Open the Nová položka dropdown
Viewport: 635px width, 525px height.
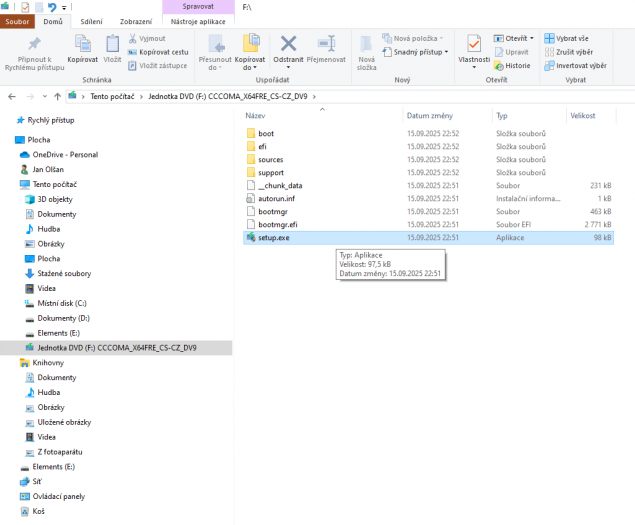[x=413, y=38]
